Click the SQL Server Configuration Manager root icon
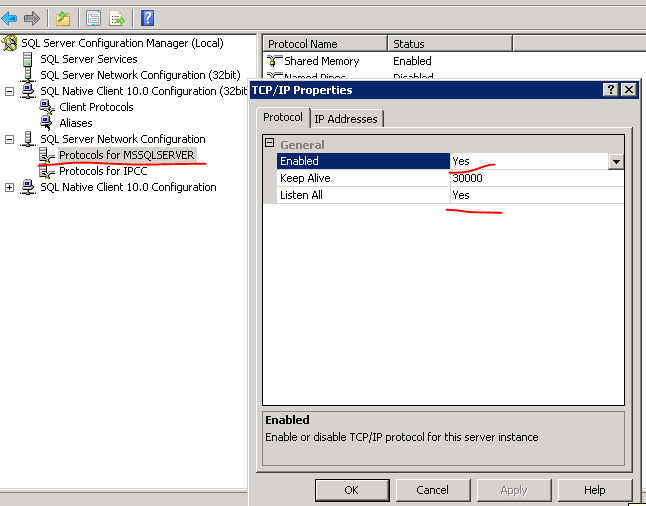646x506 pixels. pos(9,43)
